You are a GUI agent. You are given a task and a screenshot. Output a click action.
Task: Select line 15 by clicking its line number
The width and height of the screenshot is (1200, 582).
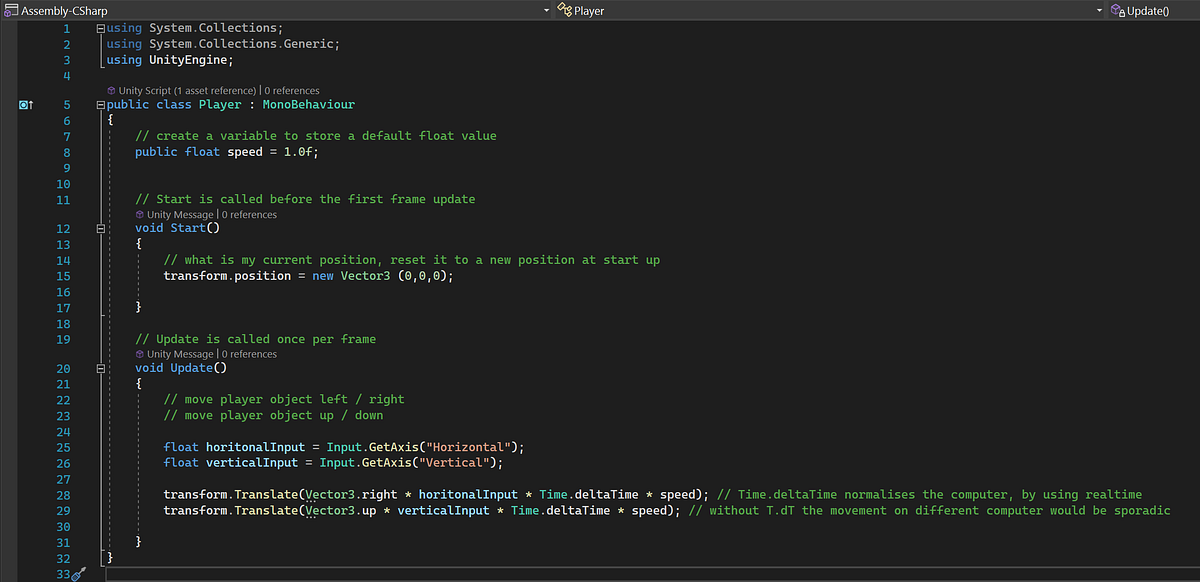click(63, 275)
